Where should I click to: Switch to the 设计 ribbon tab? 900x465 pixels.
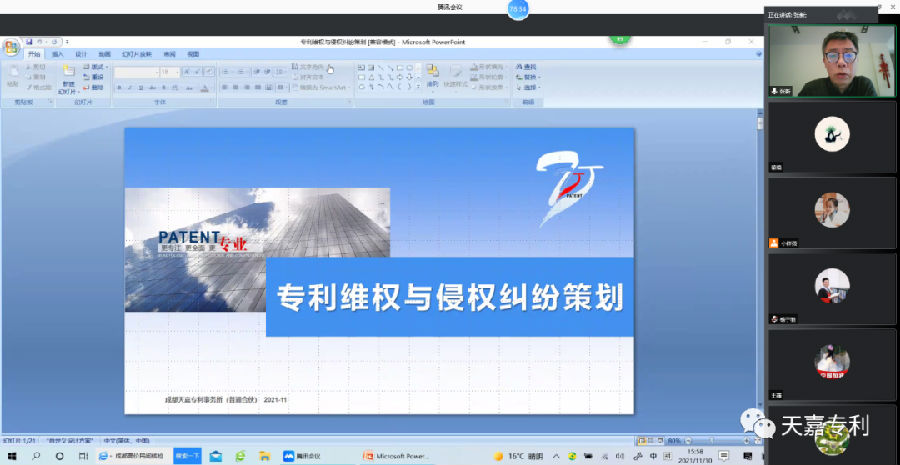point(81,54)
